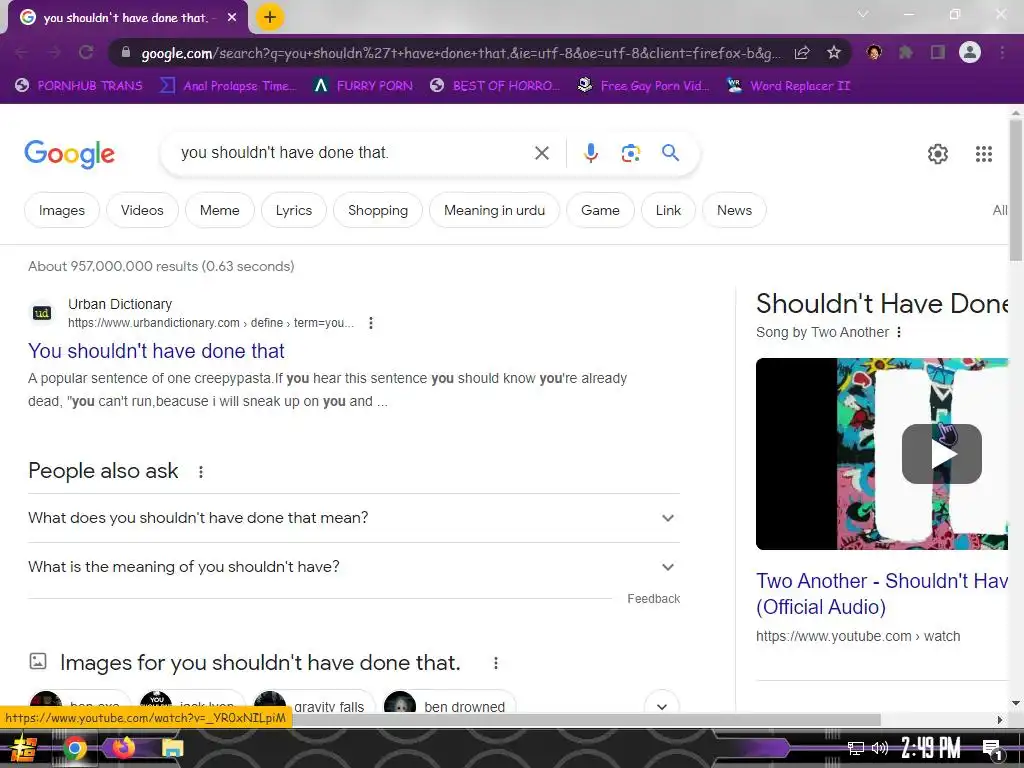This screenshot has width=1024, height=768.
Task: Click the horizontal scrollbar right arrow
Action: [1000, 720]
